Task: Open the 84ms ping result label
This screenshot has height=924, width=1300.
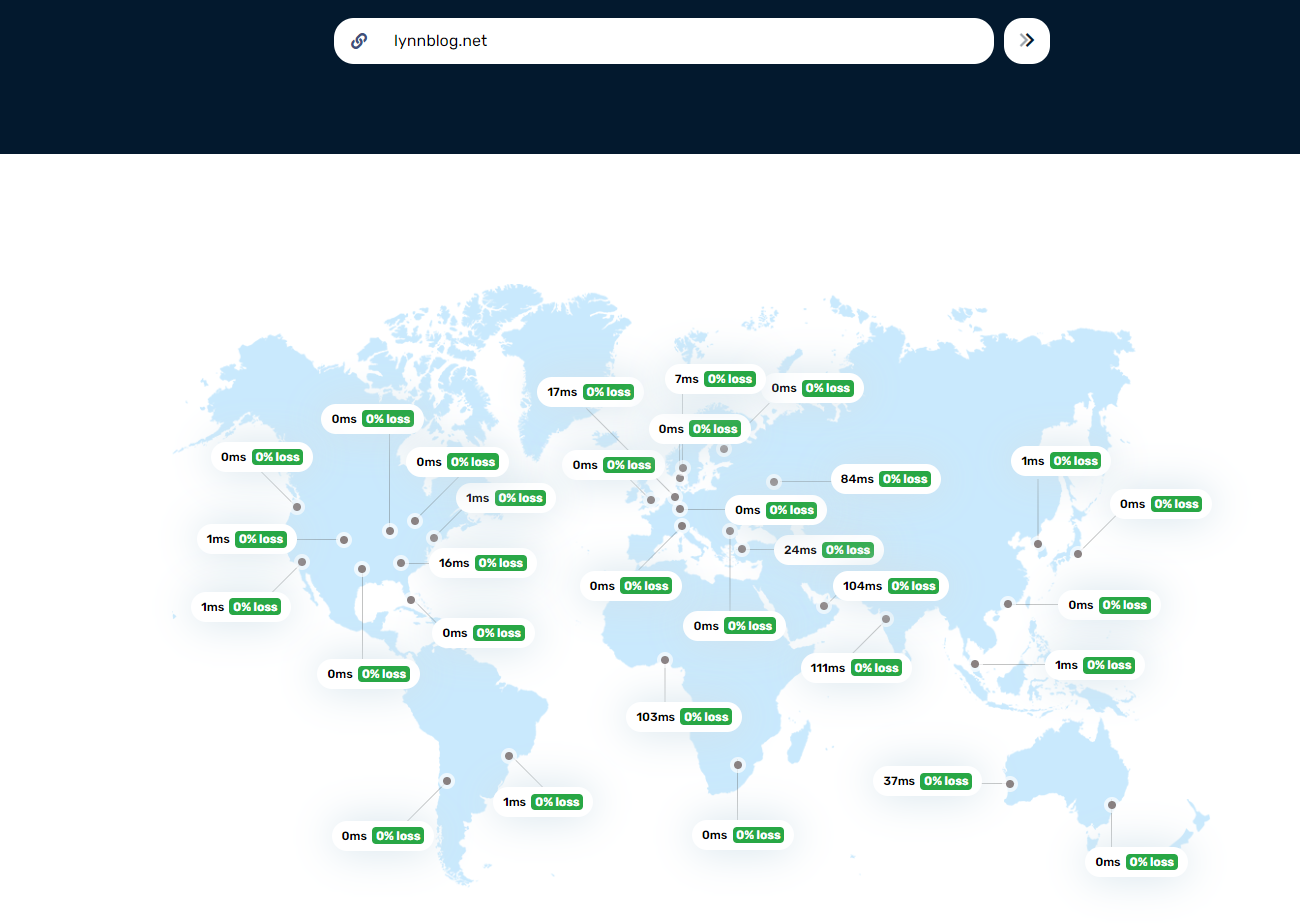Action: pyautogui.click(x=885, y=479)
